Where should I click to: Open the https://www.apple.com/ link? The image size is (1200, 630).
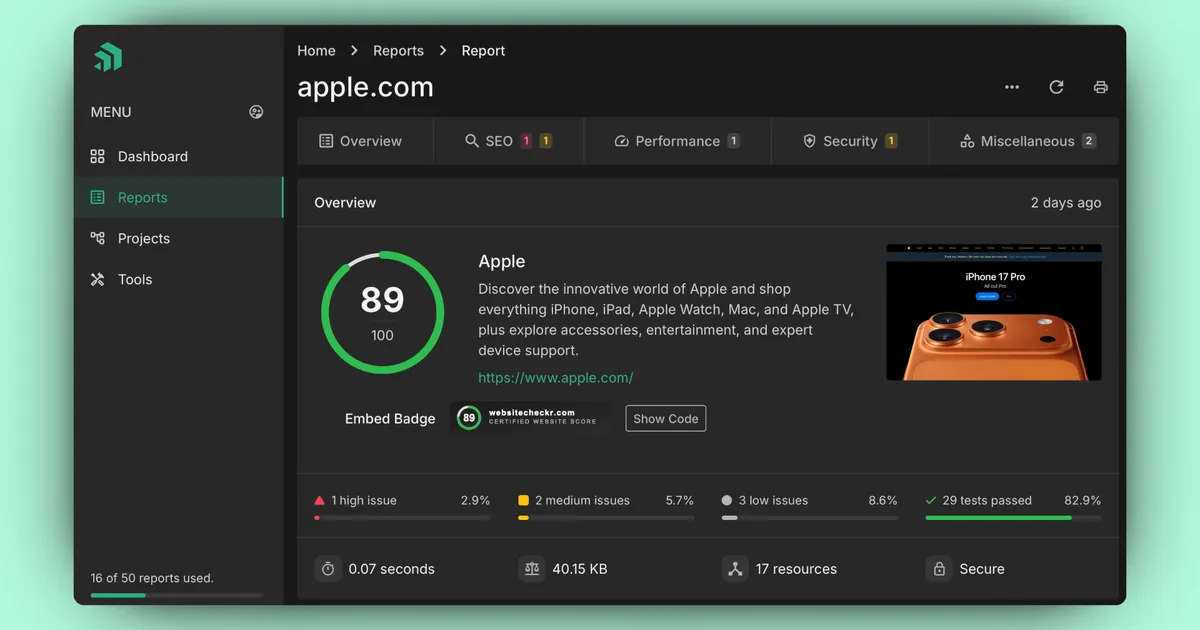click(555, 377)
